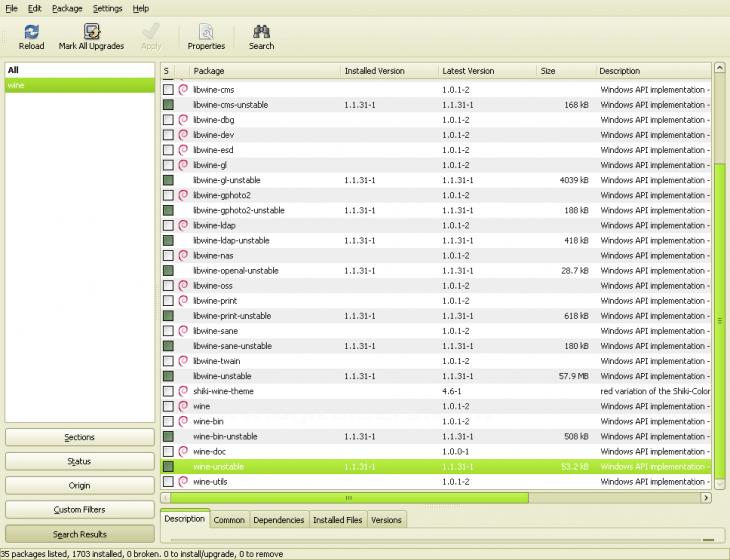
Task: Click Debian swirl icon next to shiki-wine-theme
Action: coord(183,391)
